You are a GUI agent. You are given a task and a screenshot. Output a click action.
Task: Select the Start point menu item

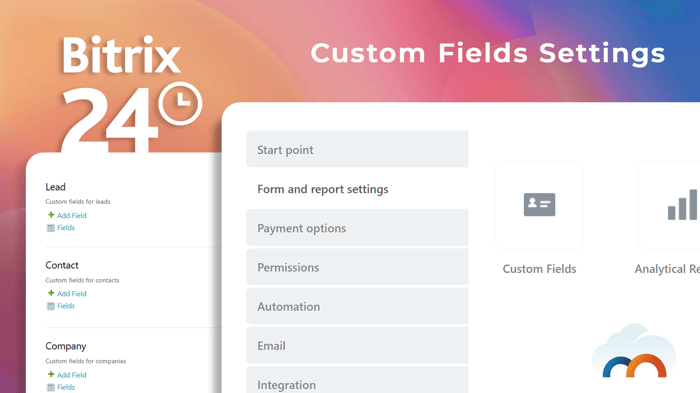coord(357,149)
